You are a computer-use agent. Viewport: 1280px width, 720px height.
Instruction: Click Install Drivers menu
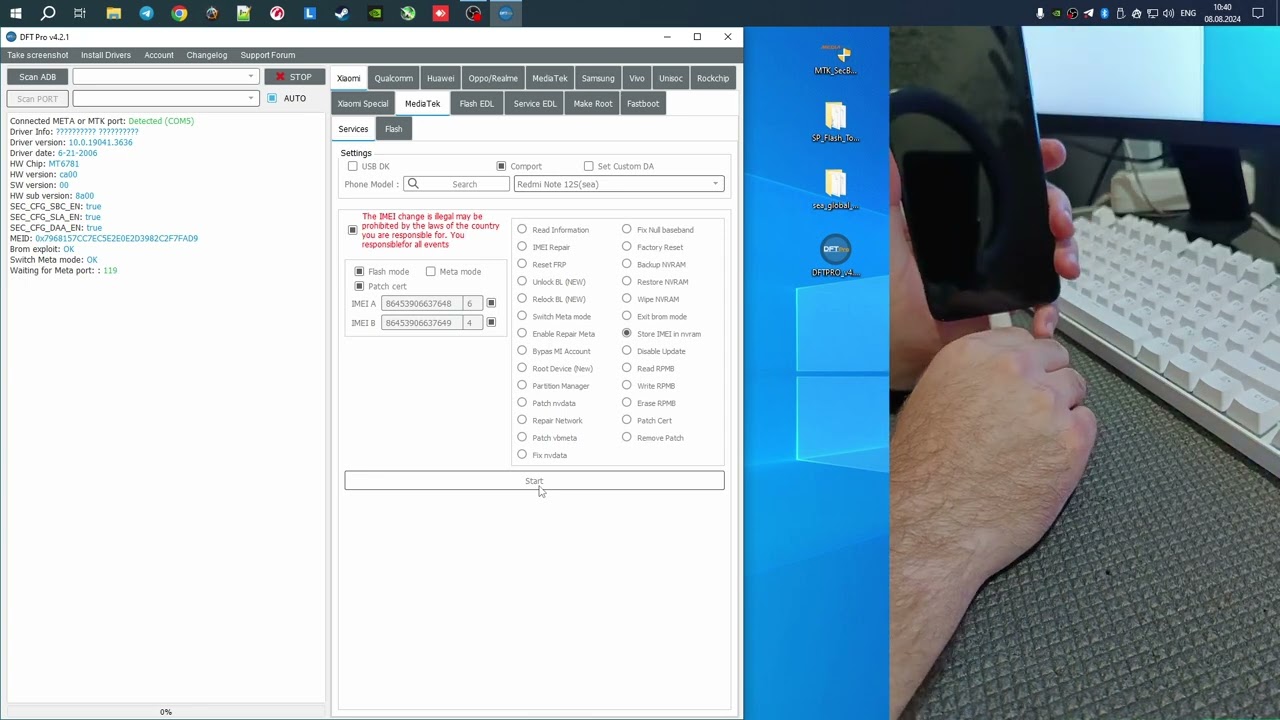[106, 55]
